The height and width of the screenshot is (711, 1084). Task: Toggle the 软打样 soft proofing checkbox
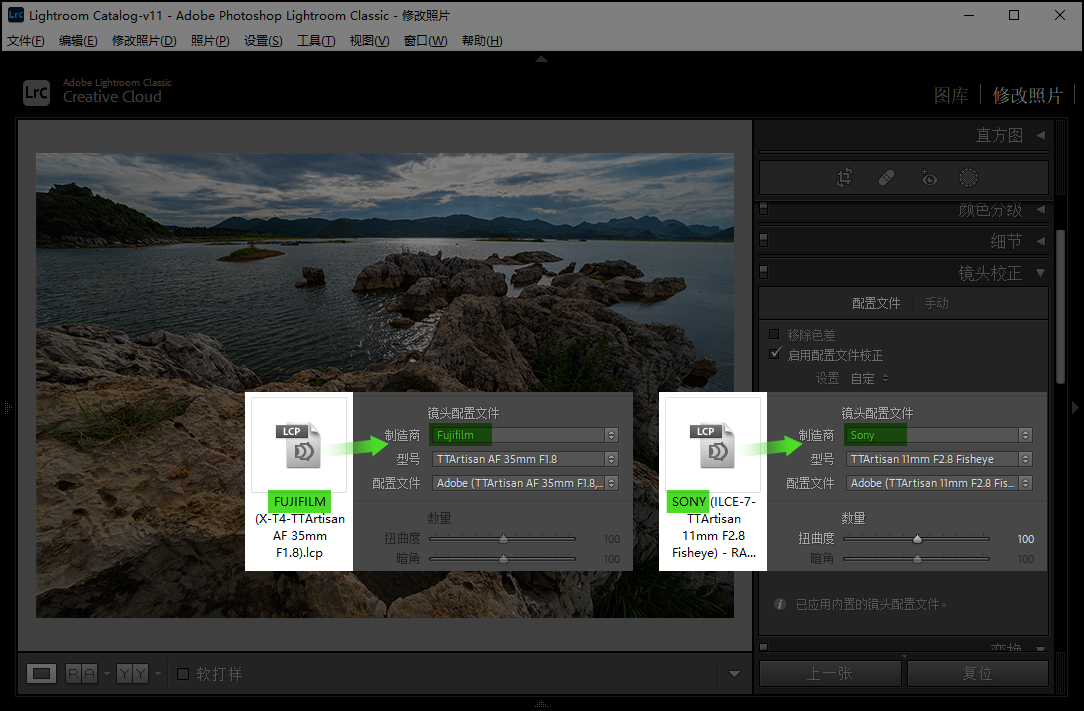183,674
